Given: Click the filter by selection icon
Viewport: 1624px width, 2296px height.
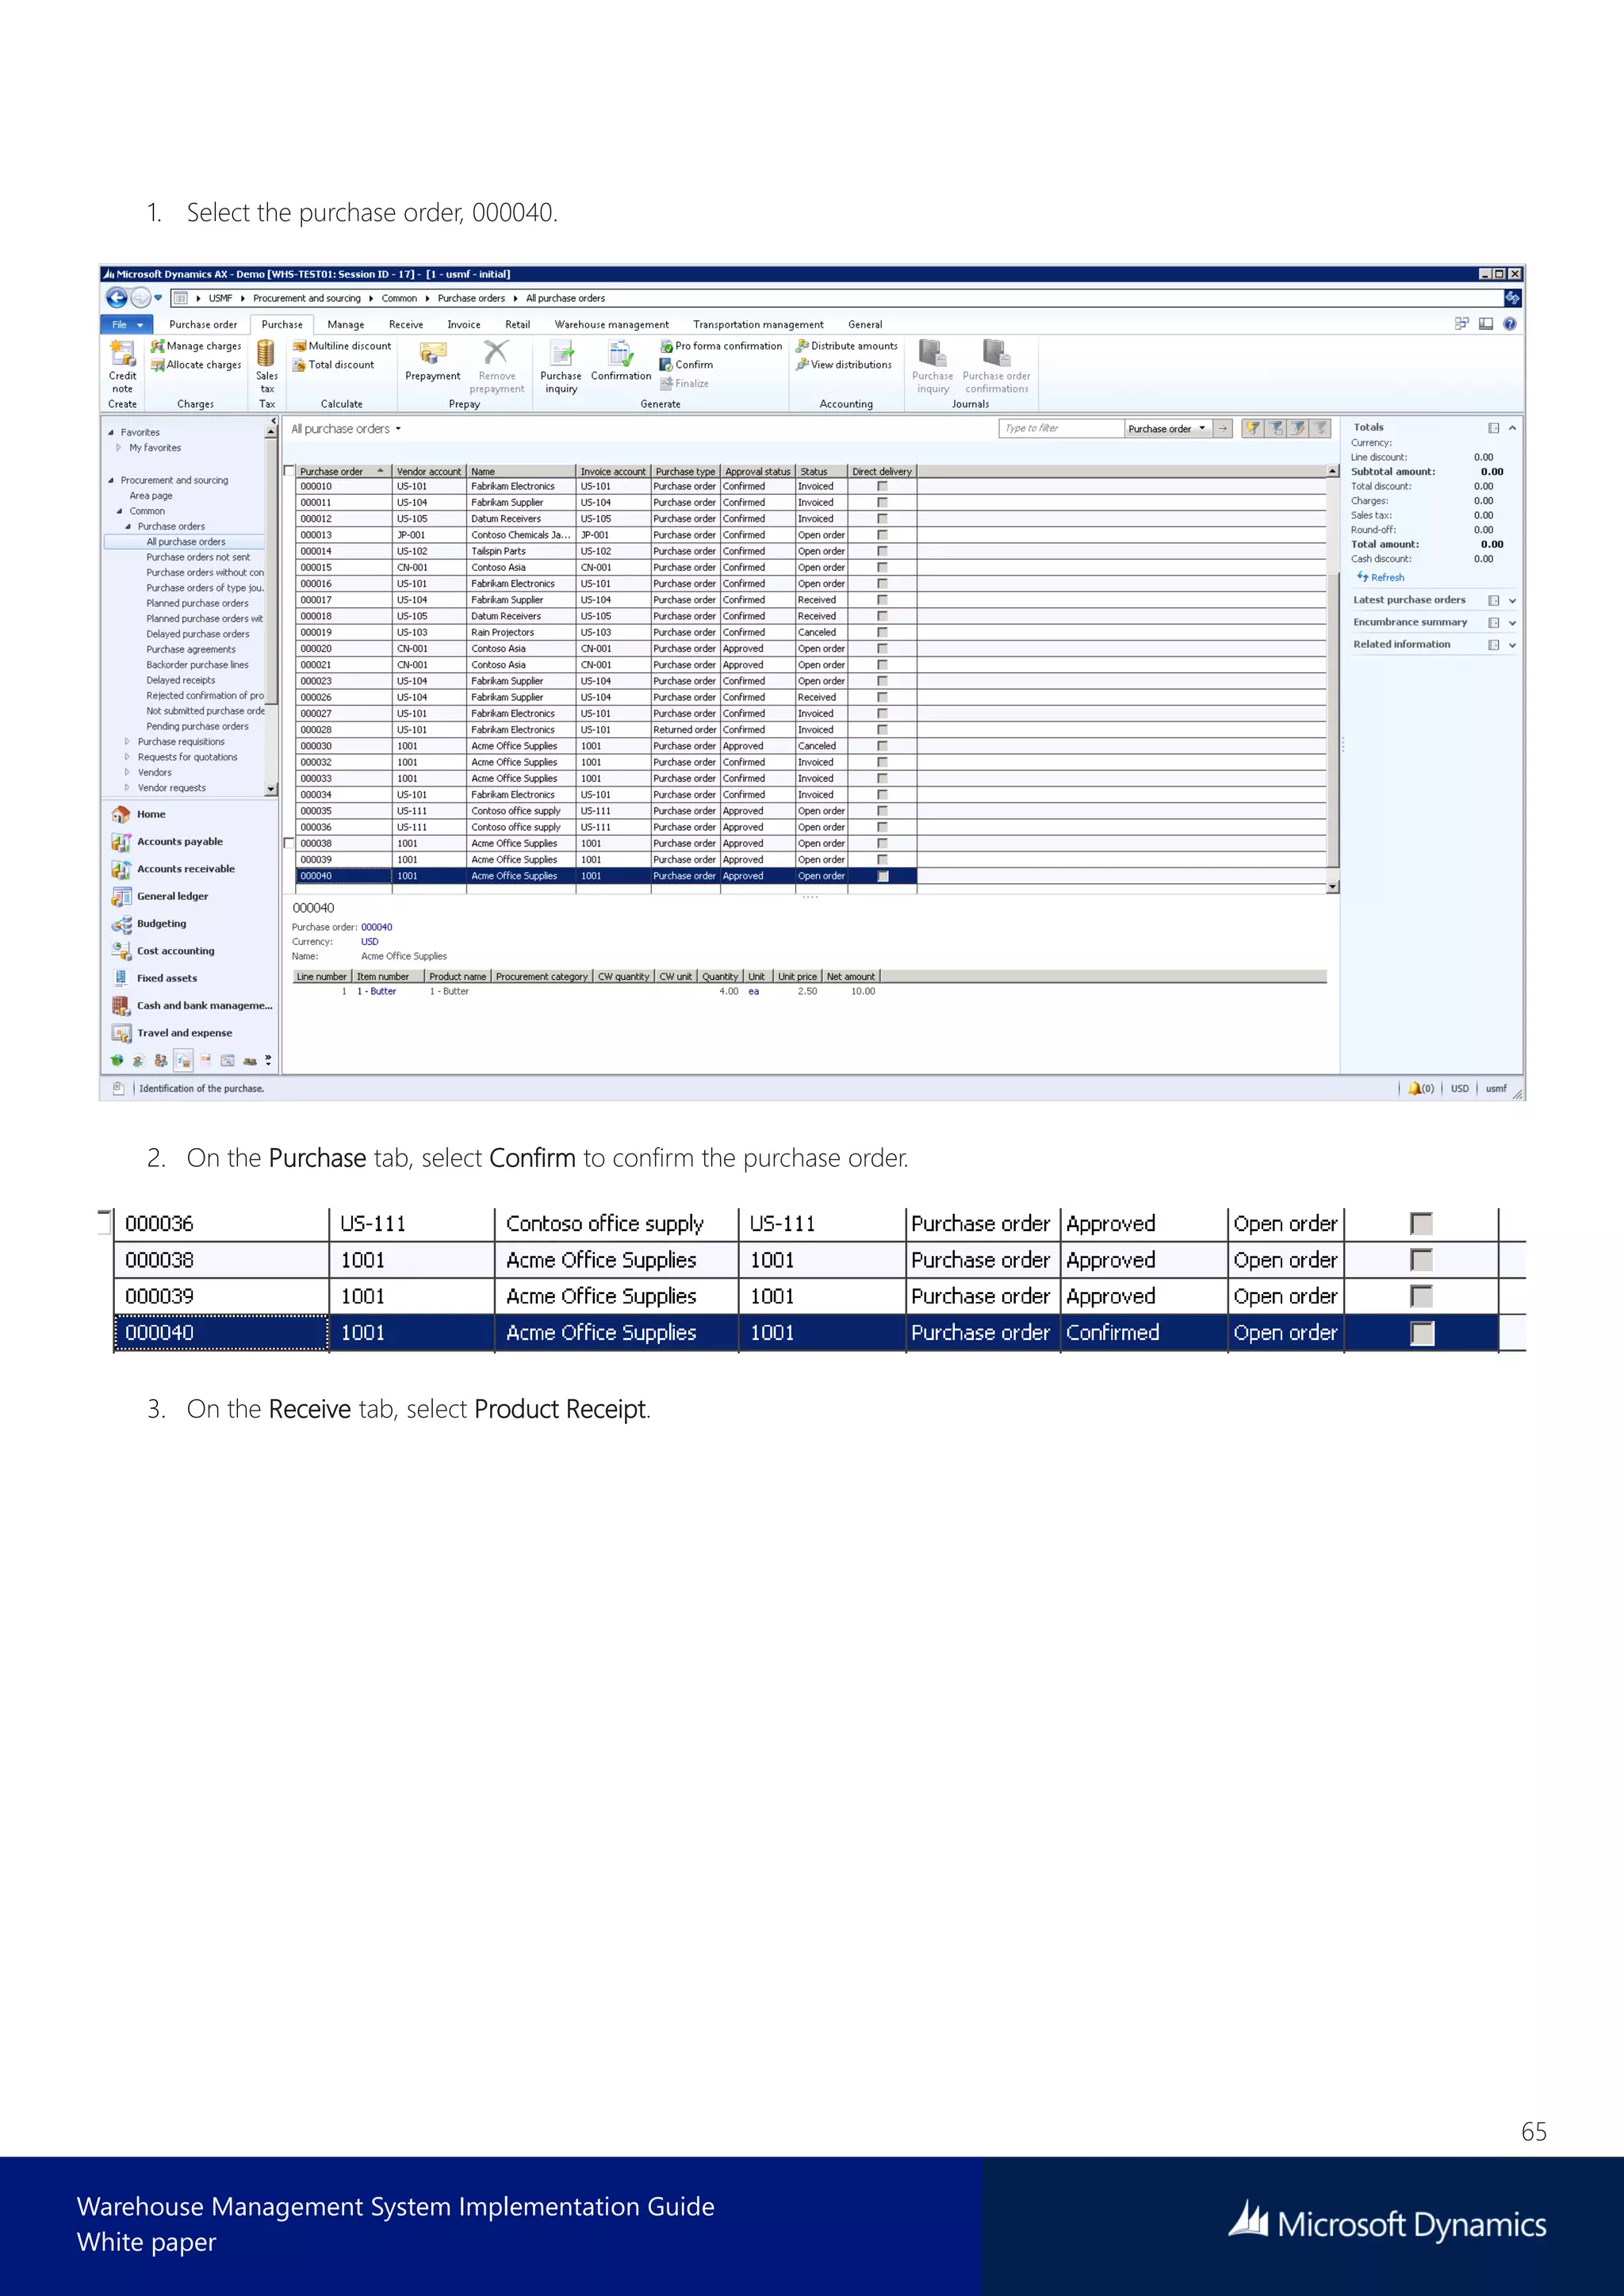Looking at the screenshot, I should click(x=1252, y=428).
